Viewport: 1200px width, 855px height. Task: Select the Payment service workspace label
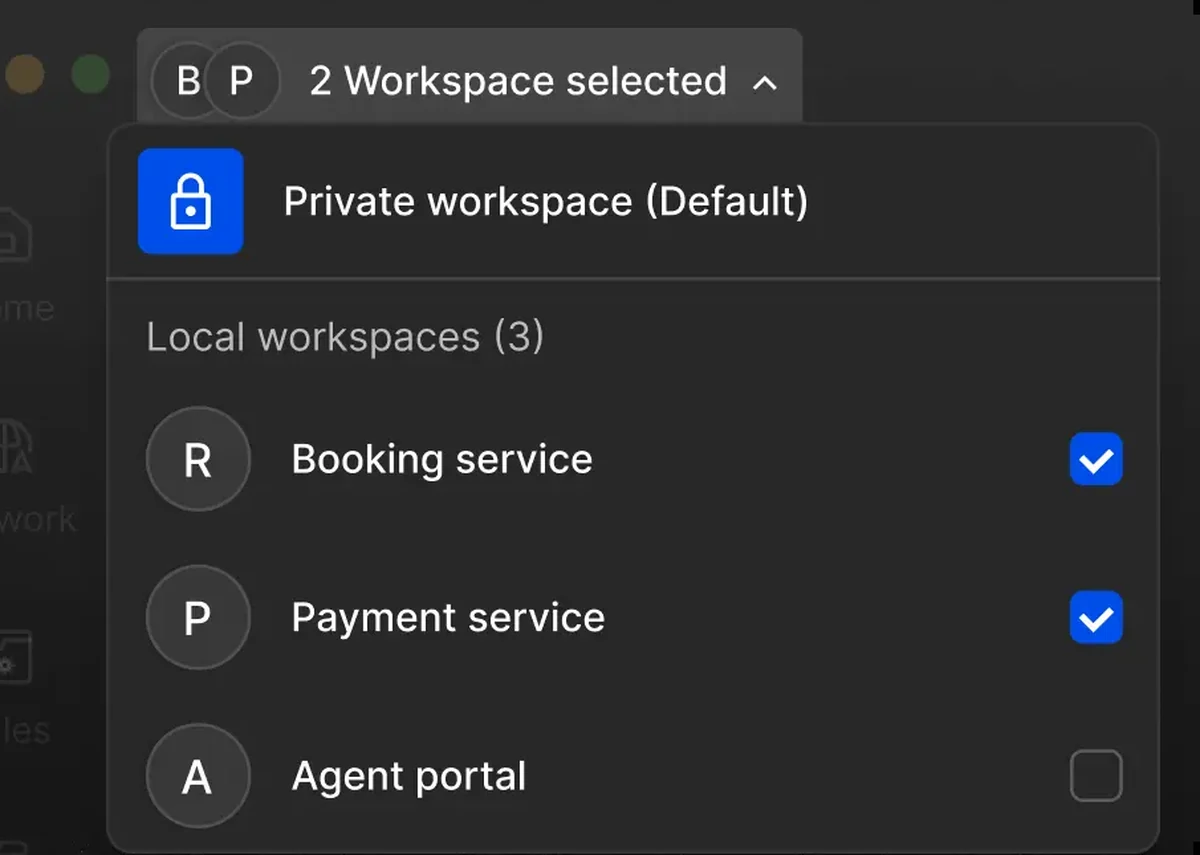click(448, 618)
